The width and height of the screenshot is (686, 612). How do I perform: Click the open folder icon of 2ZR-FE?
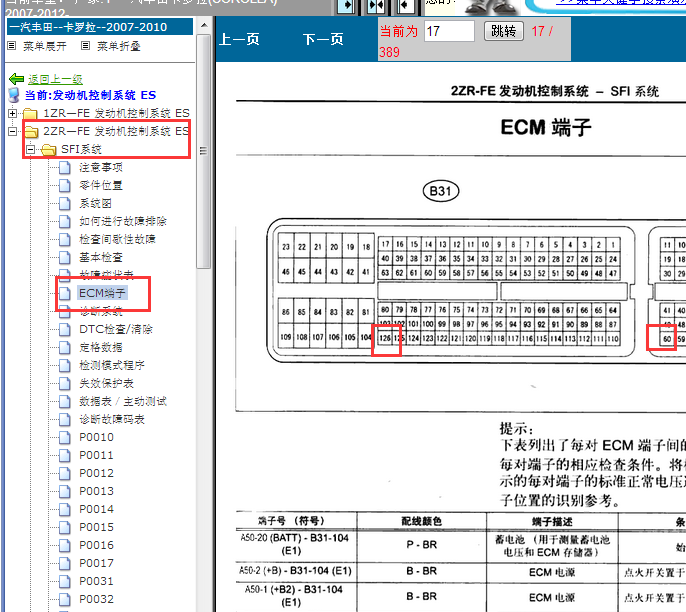pos(31,131)
